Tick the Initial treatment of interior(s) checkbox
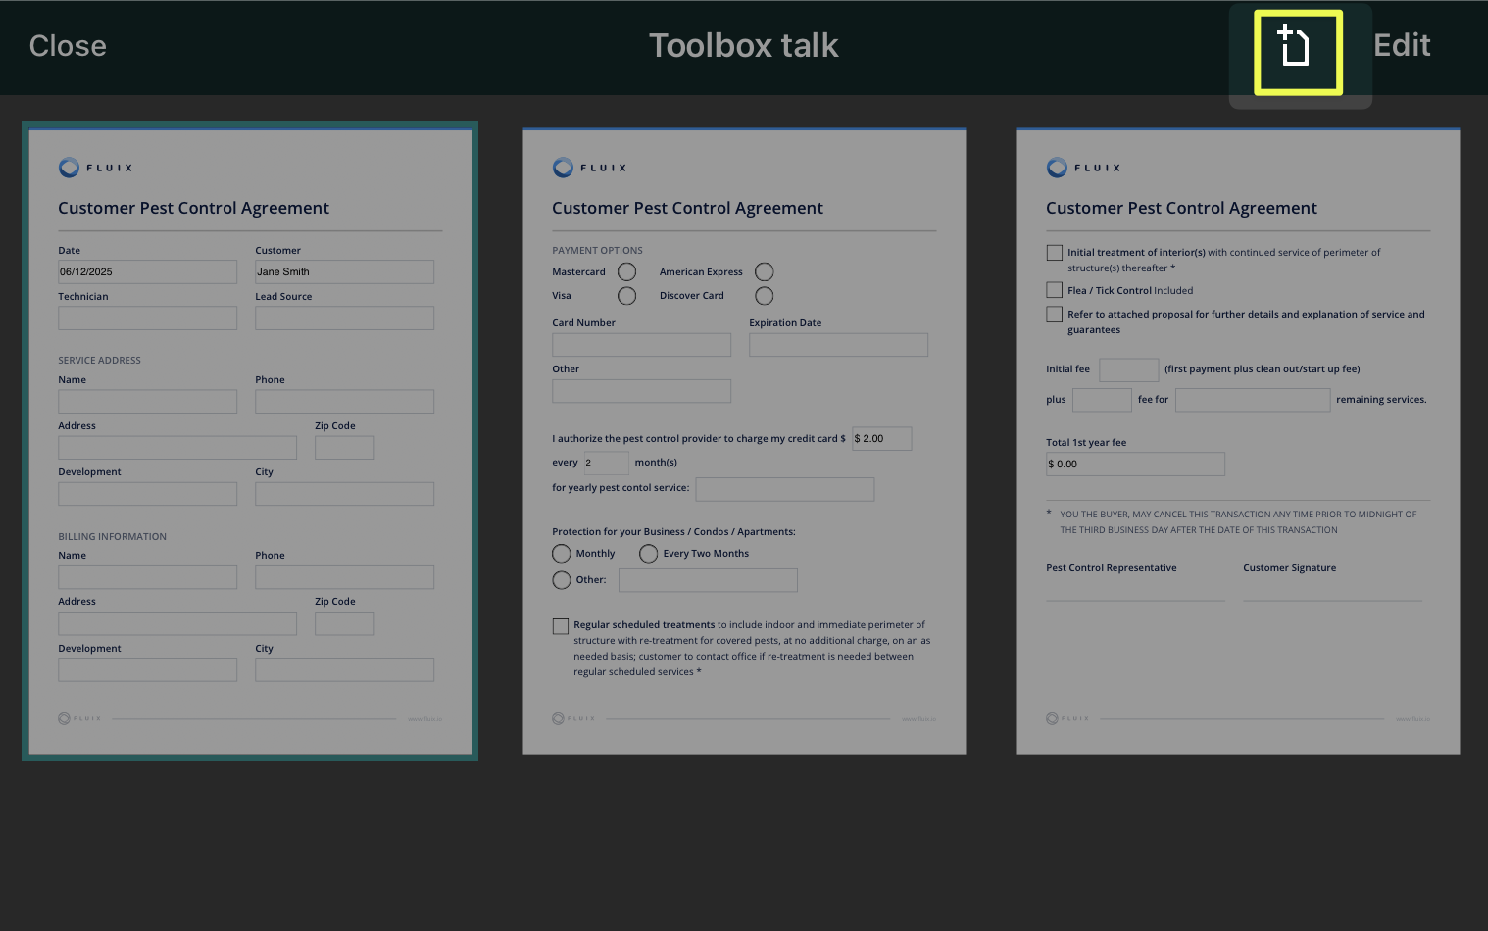This screenshot has height=931, width=1488. click(x=1054, y=253)
